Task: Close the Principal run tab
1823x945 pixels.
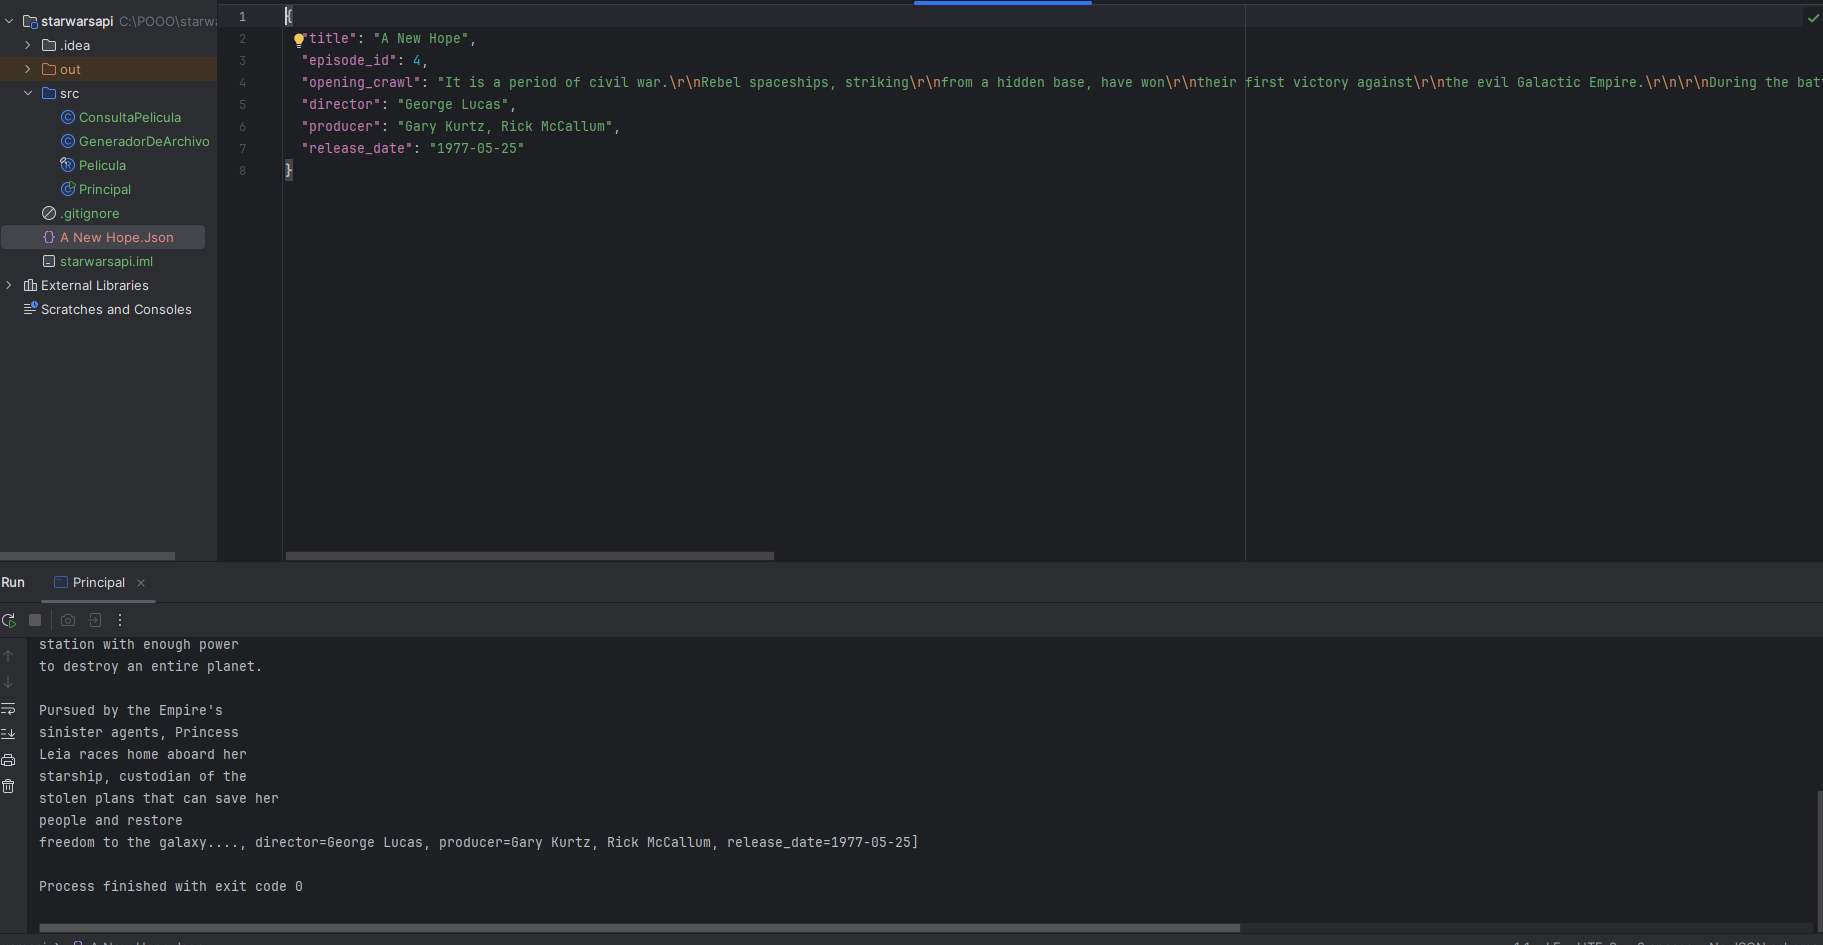Action: [x=141, y=583]
